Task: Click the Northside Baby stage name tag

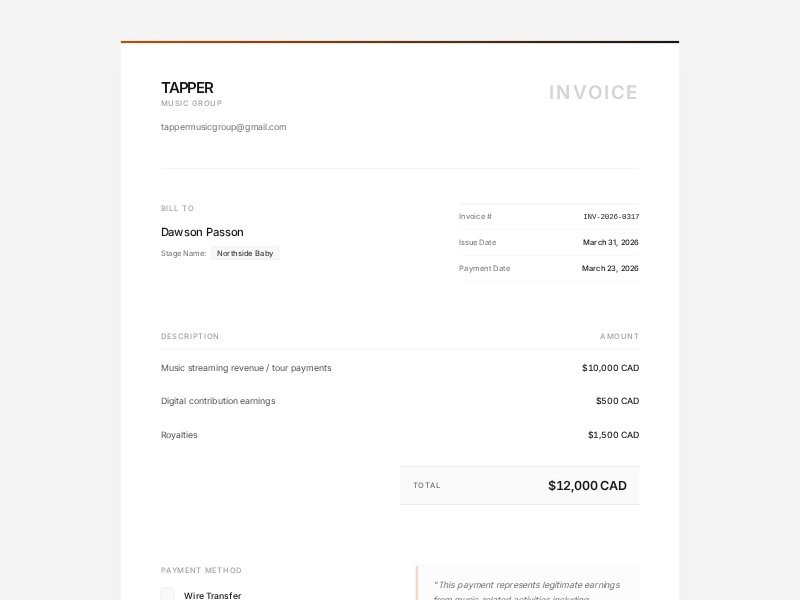Action: pos(245,254)
